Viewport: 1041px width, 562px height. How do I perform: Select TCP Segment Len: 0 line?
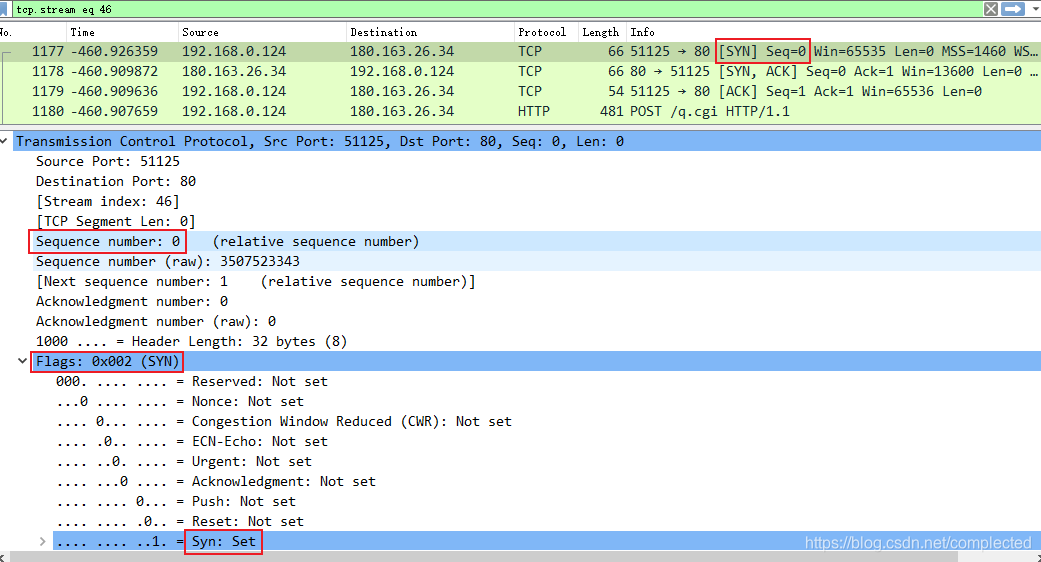[116, 221]
